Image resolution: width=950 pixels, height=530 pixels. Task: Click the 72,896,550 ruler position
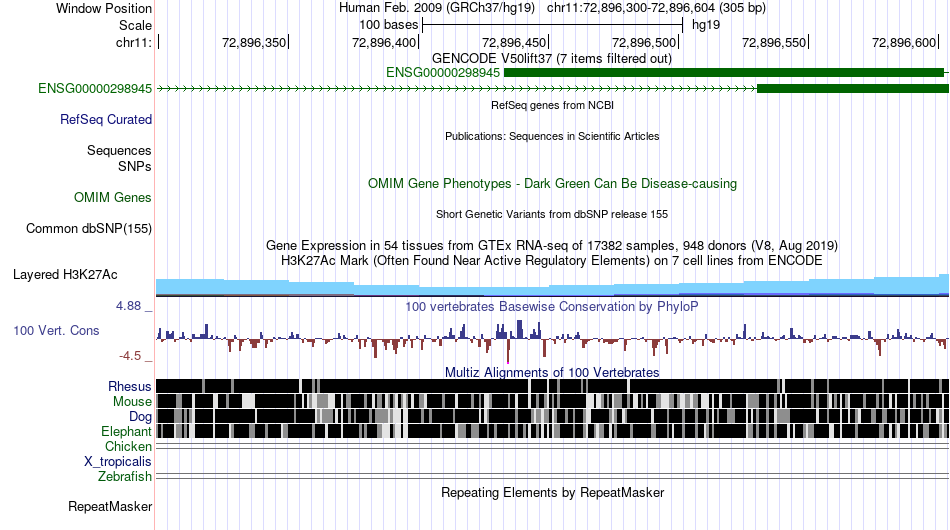[774, 42]
